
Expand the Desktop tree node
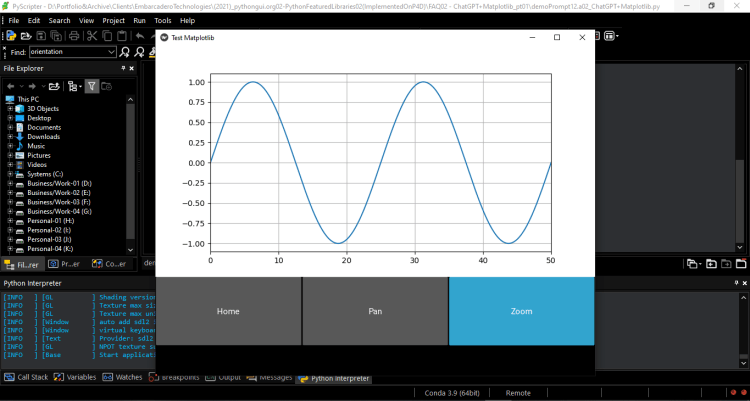click(x=10, y=118)
